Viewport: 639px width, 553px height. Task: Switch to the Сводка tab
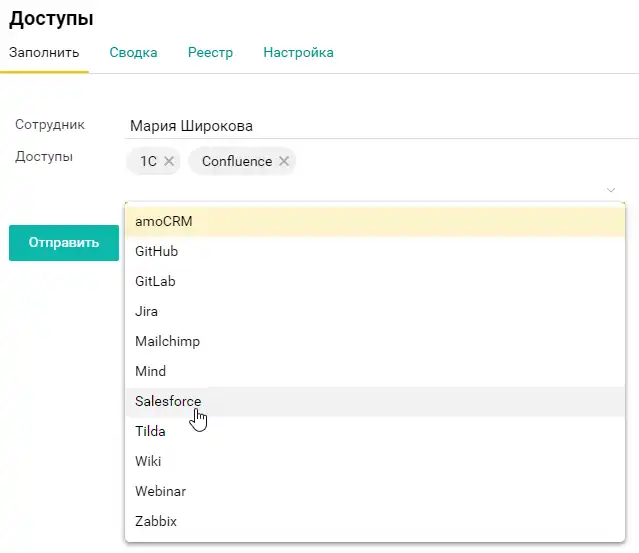pos(133,53)
